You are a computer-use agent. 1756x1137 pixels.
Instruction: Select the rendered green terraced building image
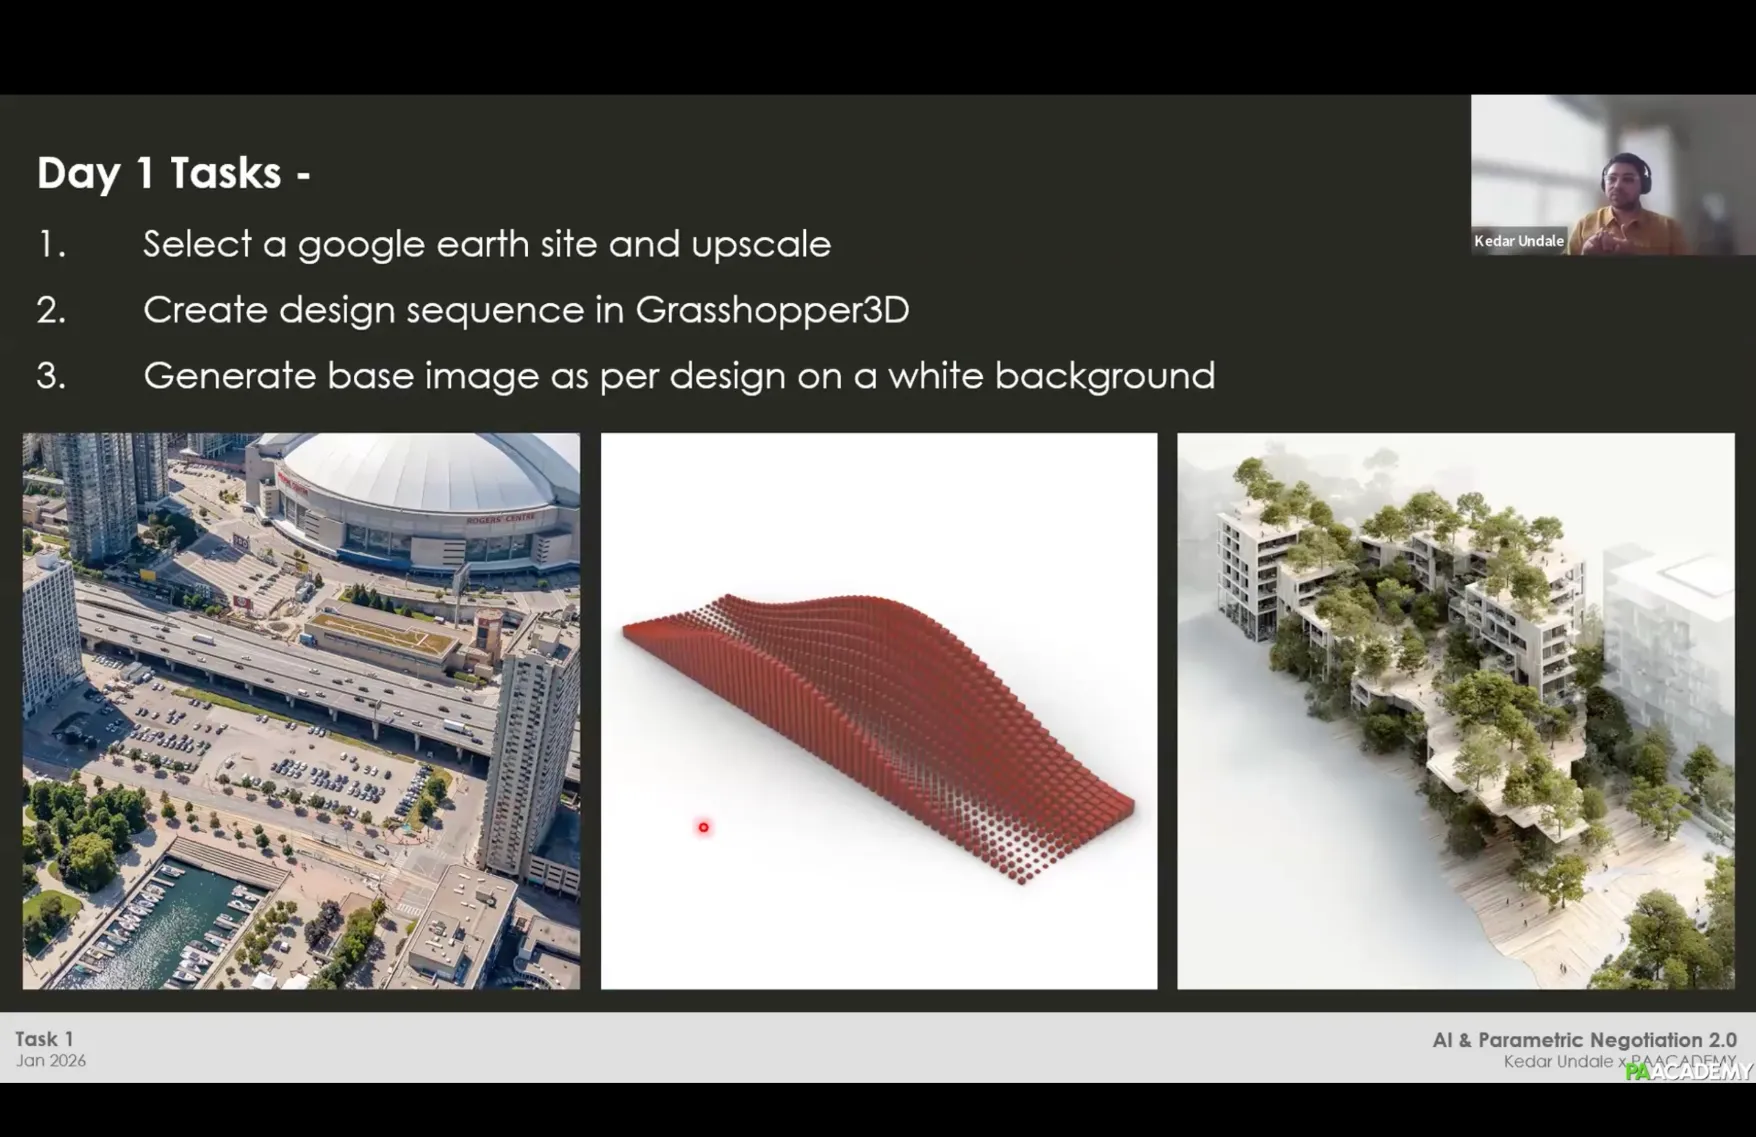tap(1455, 711)
